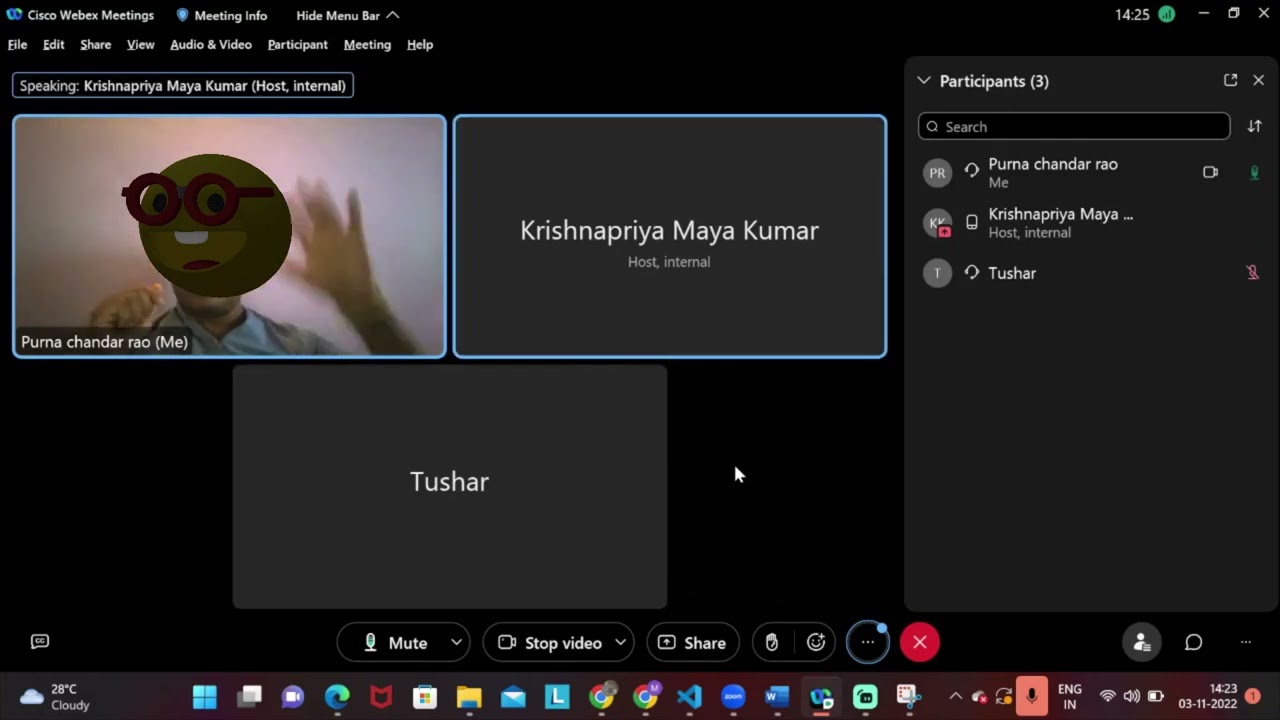
Task: Open Microsoft Edge from taskbar
Action: click(x=337, y=697)
